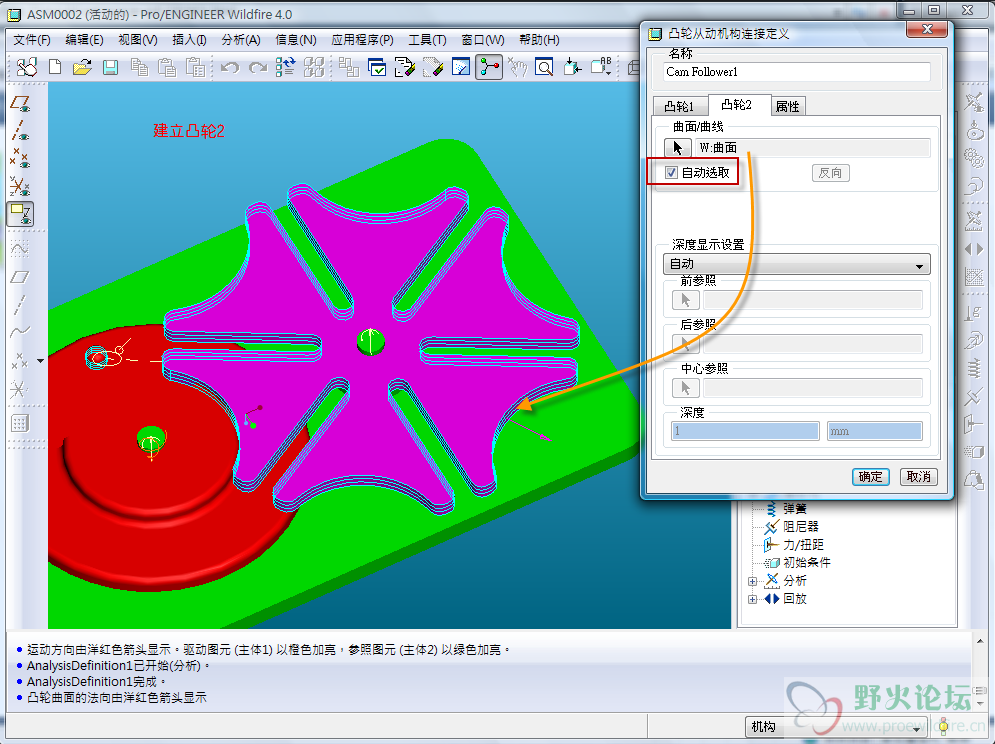Screen dimensions: 995x744
Task: Toggle coordinate system display
Action: (20, 185)
